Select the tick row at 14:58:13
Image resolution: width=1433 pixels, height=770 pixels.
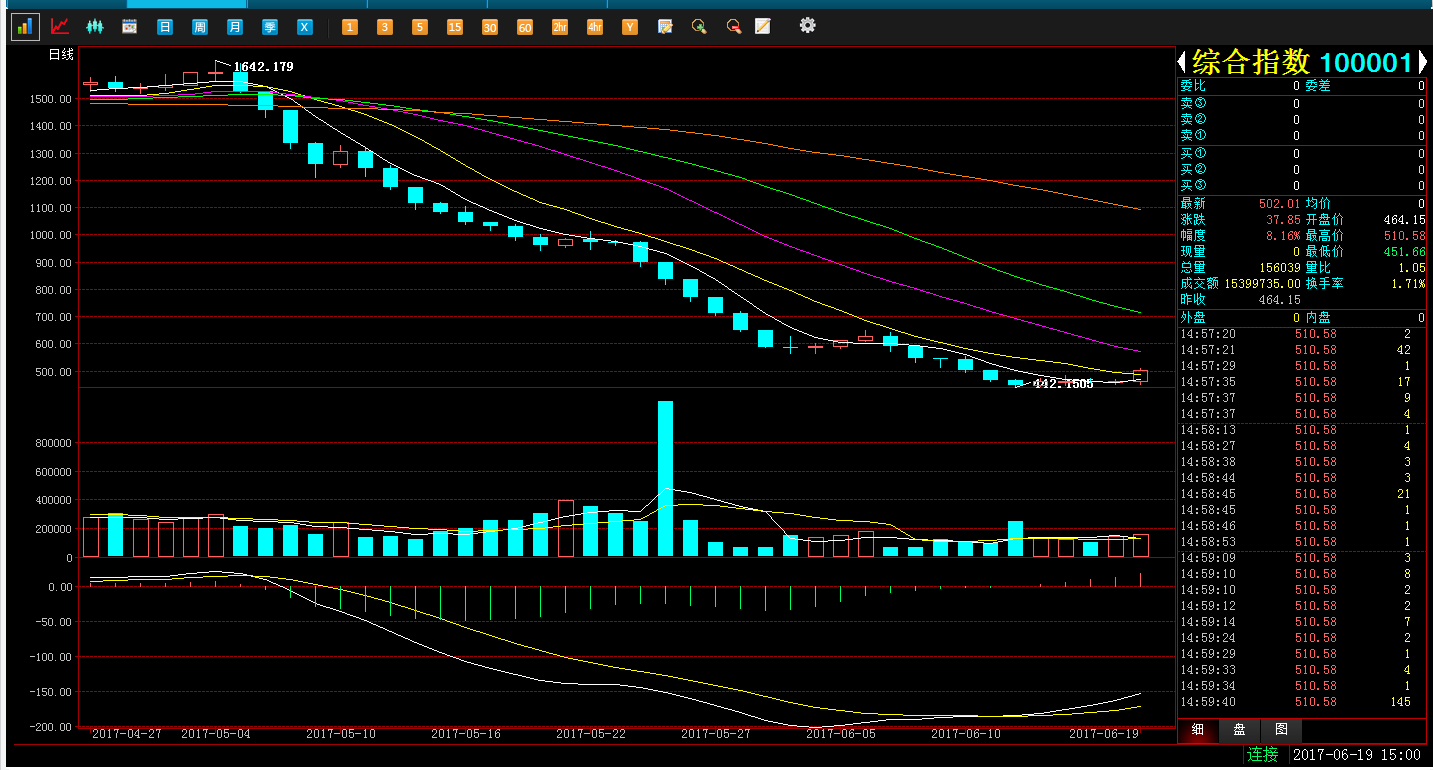[x=1302, y=430]
